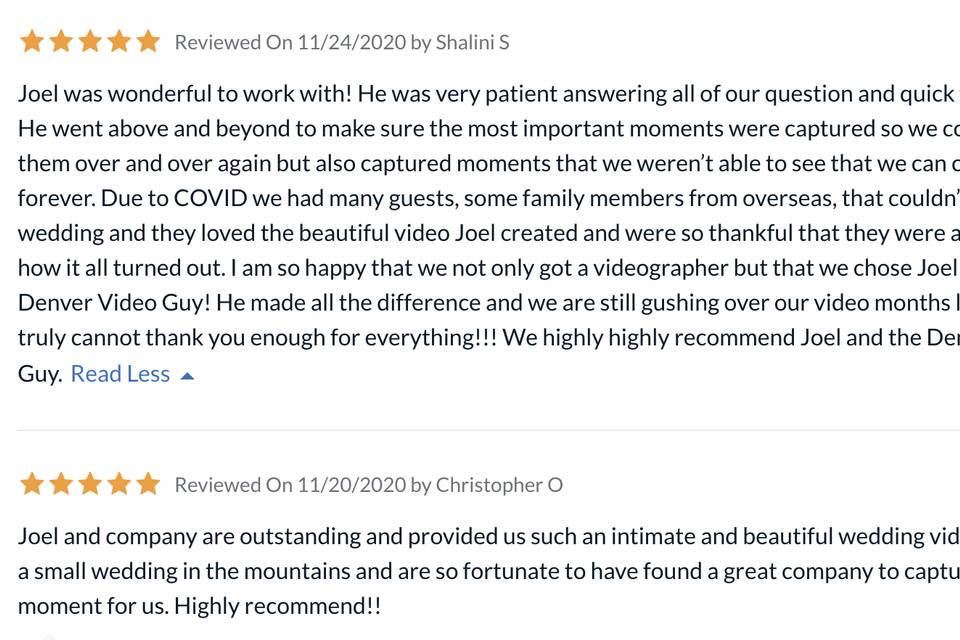Viewport: 960px width, 640px height.
Task: Click the Shalini S review body text
Action: pos(489,233)
